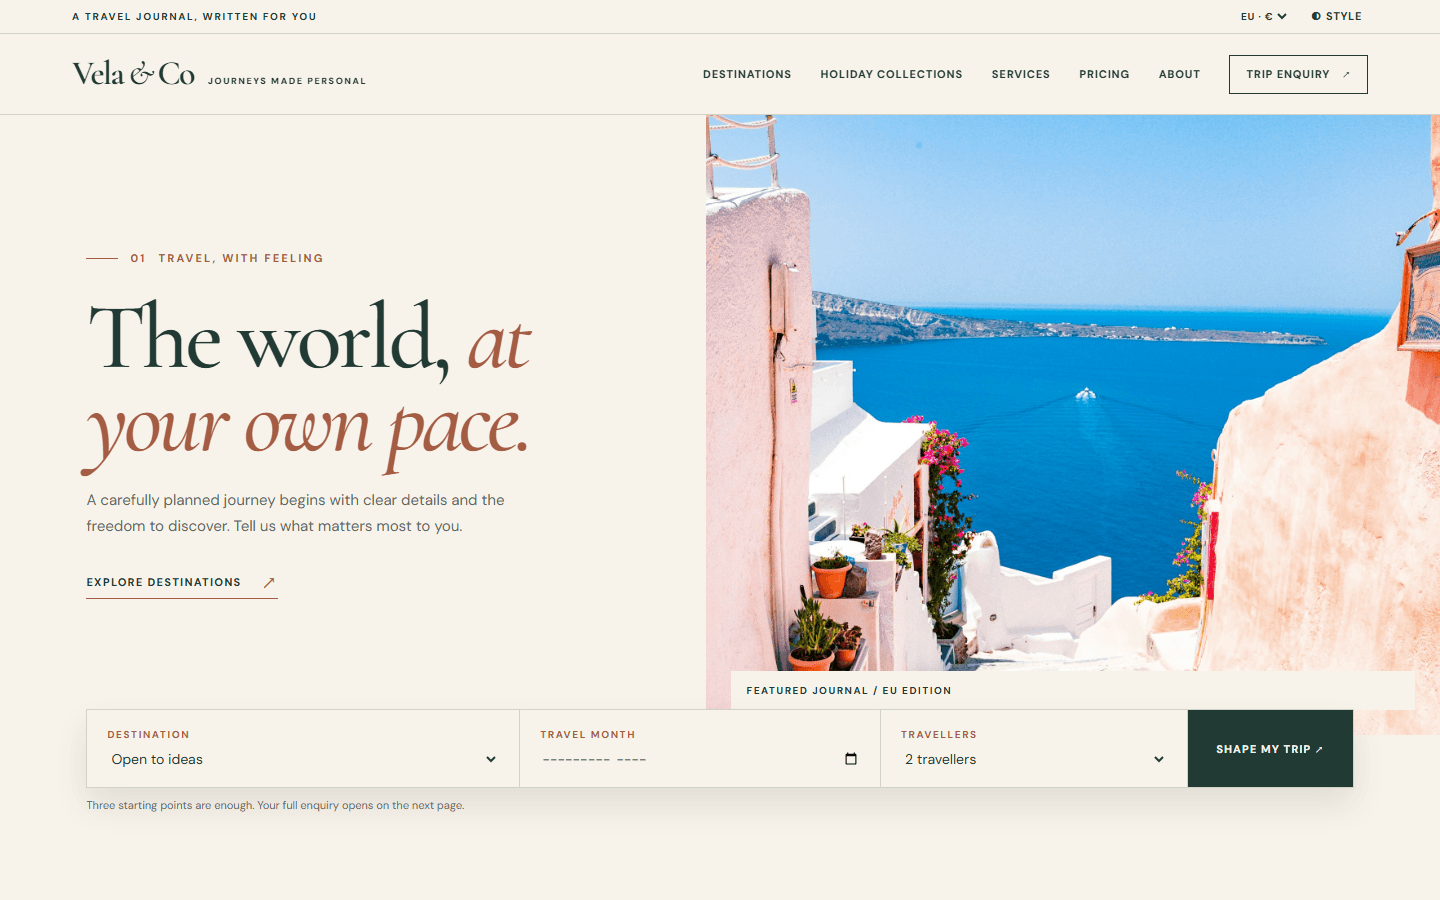Expand the Travellers dropdown showing 2 travellers
This screenshot has width=1440, height=900.
tap(1034, 759)
